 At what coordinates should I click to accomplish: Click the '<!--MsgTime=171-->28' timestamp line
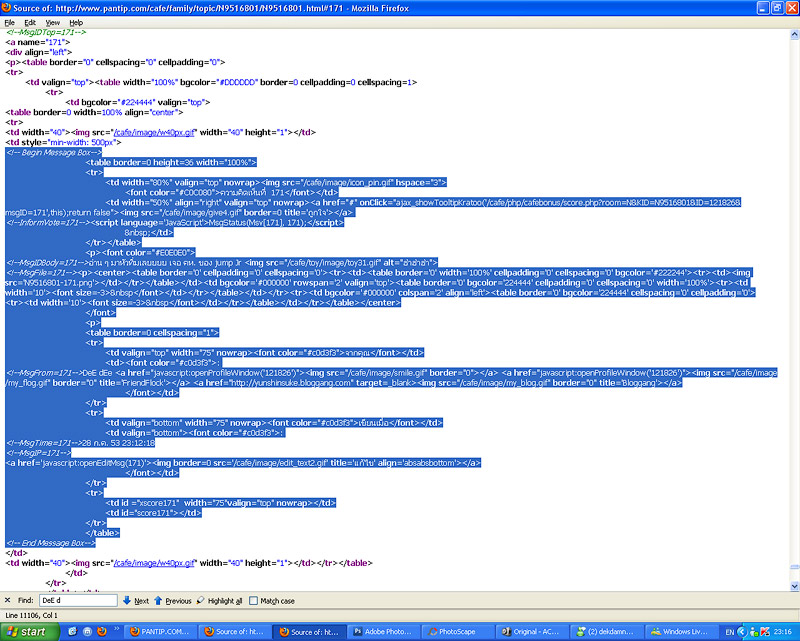80,443
